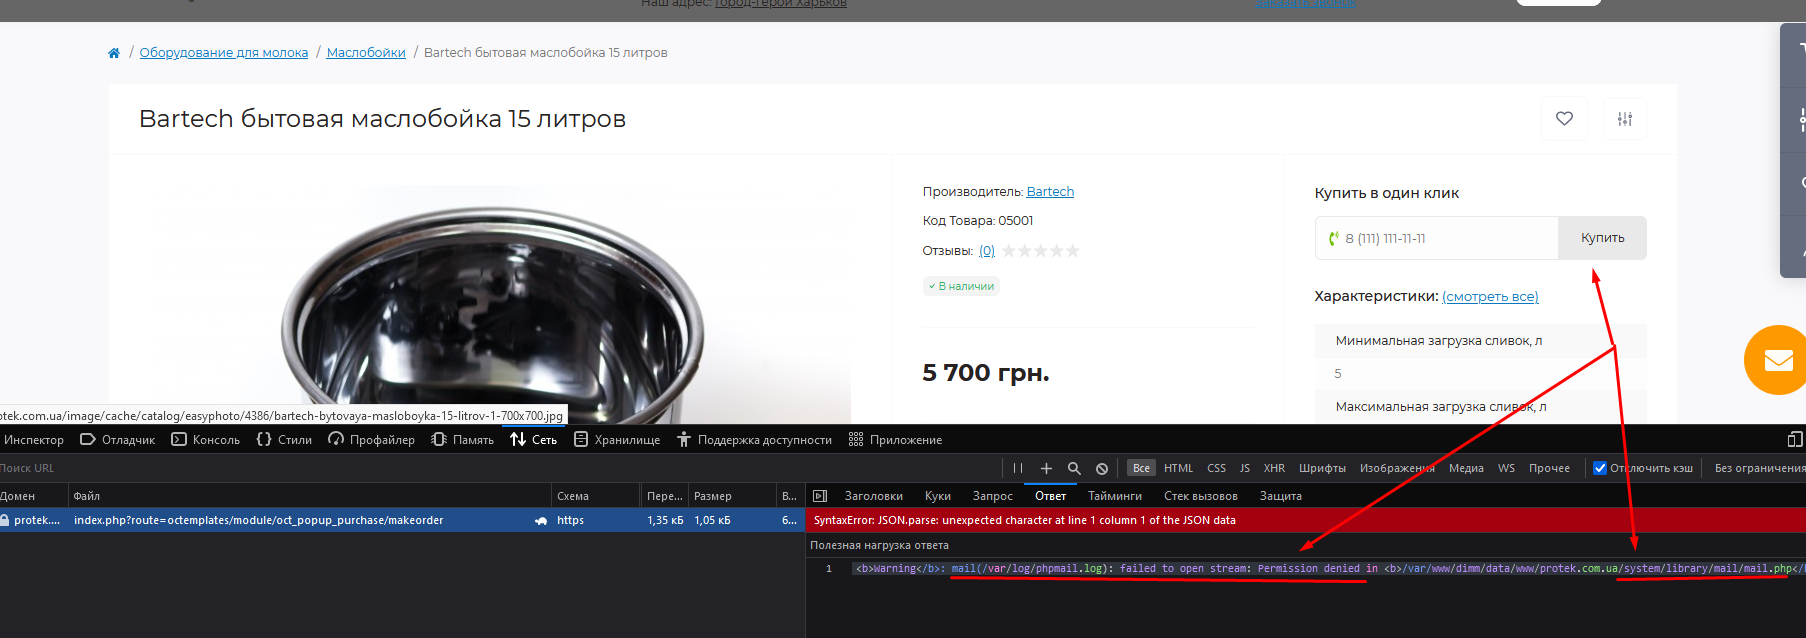Click the В наличии stock badge
Viewport: 1806px width, 638px height.
point(961,286)
